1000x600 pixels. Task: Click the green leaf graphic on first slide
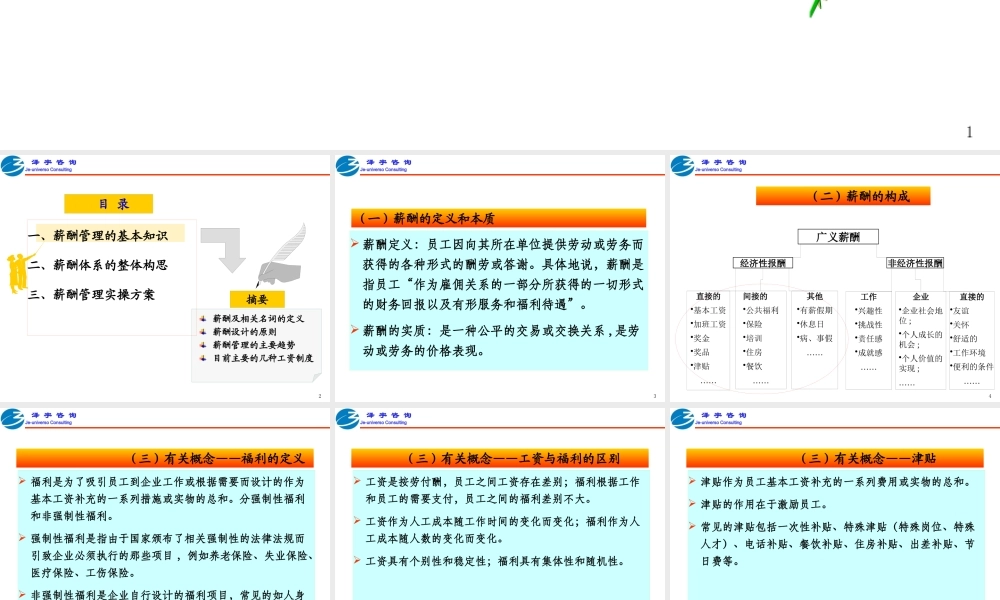816,8
